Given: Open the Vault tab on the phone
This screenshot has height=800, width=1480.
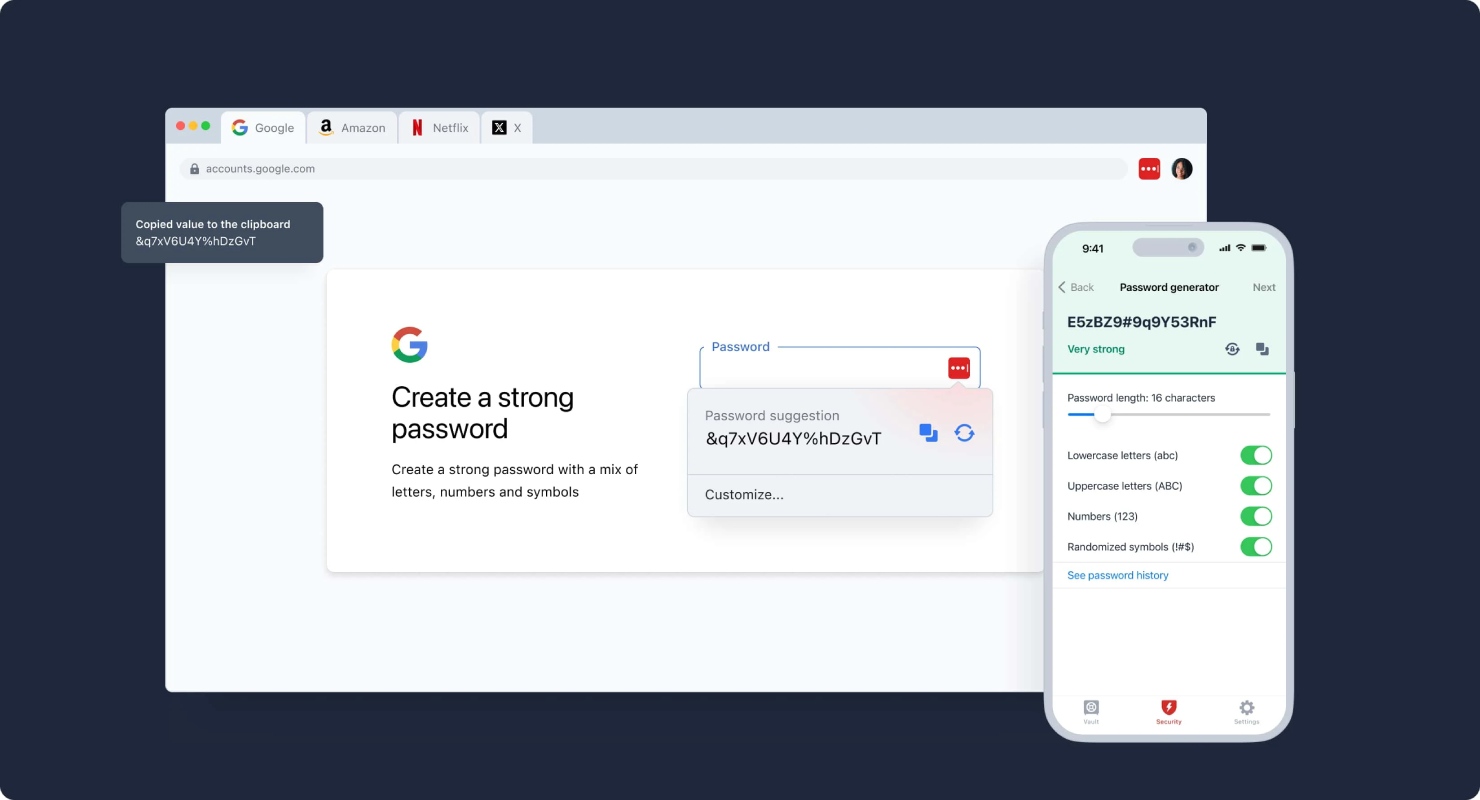Looking at the screenshot, I should pos(1091,711).
